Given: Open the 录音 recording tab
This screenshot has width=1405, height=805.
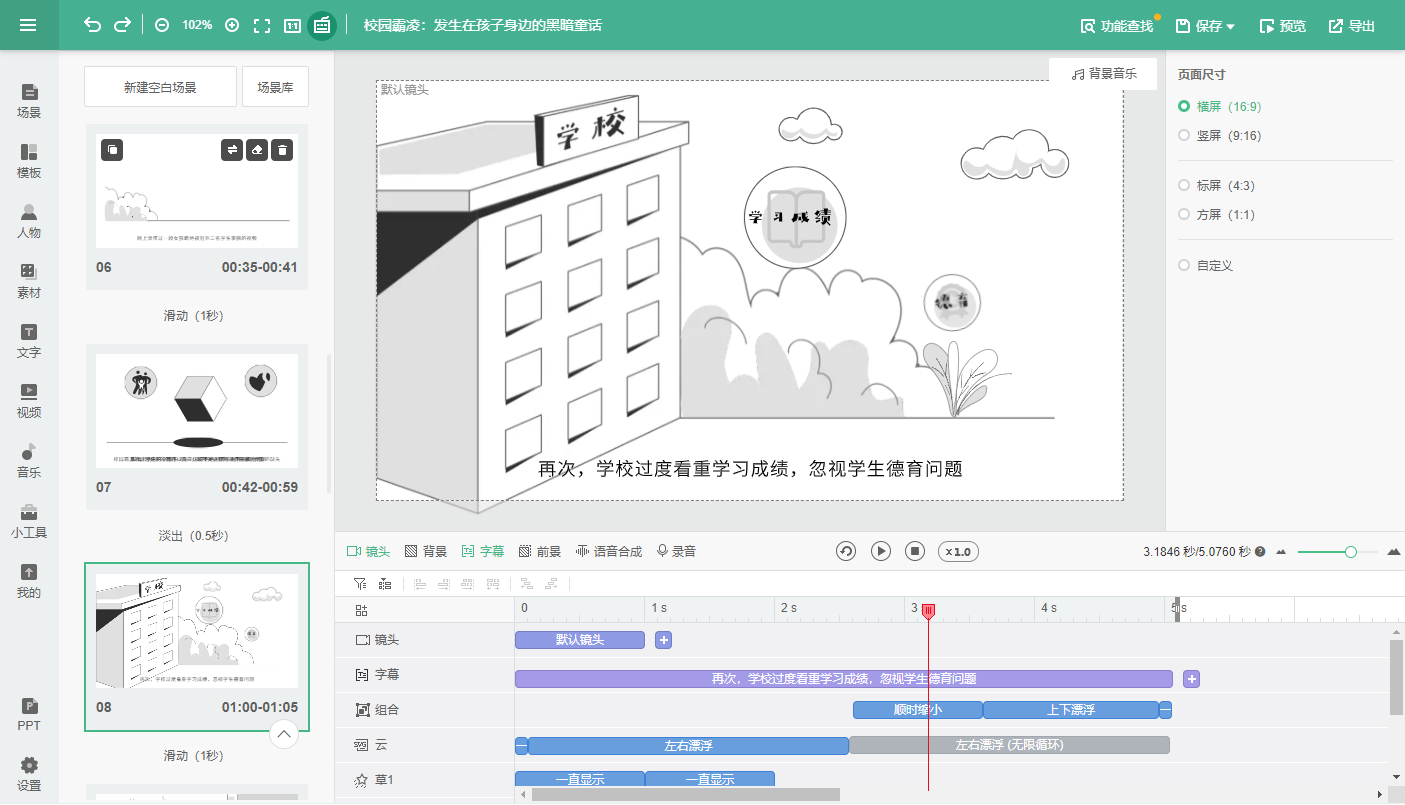Looking at the screenshot, I should tap(676, 551).
